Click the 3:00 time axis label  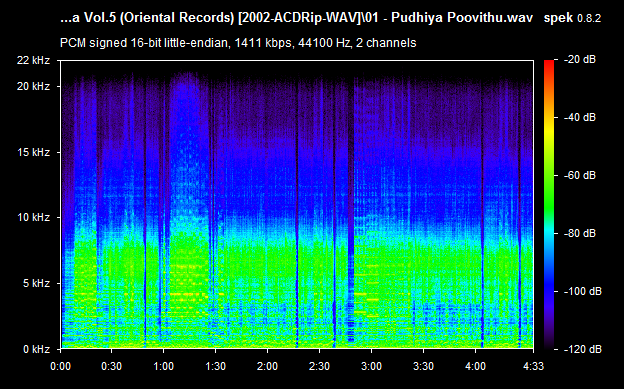coord(371,366)
